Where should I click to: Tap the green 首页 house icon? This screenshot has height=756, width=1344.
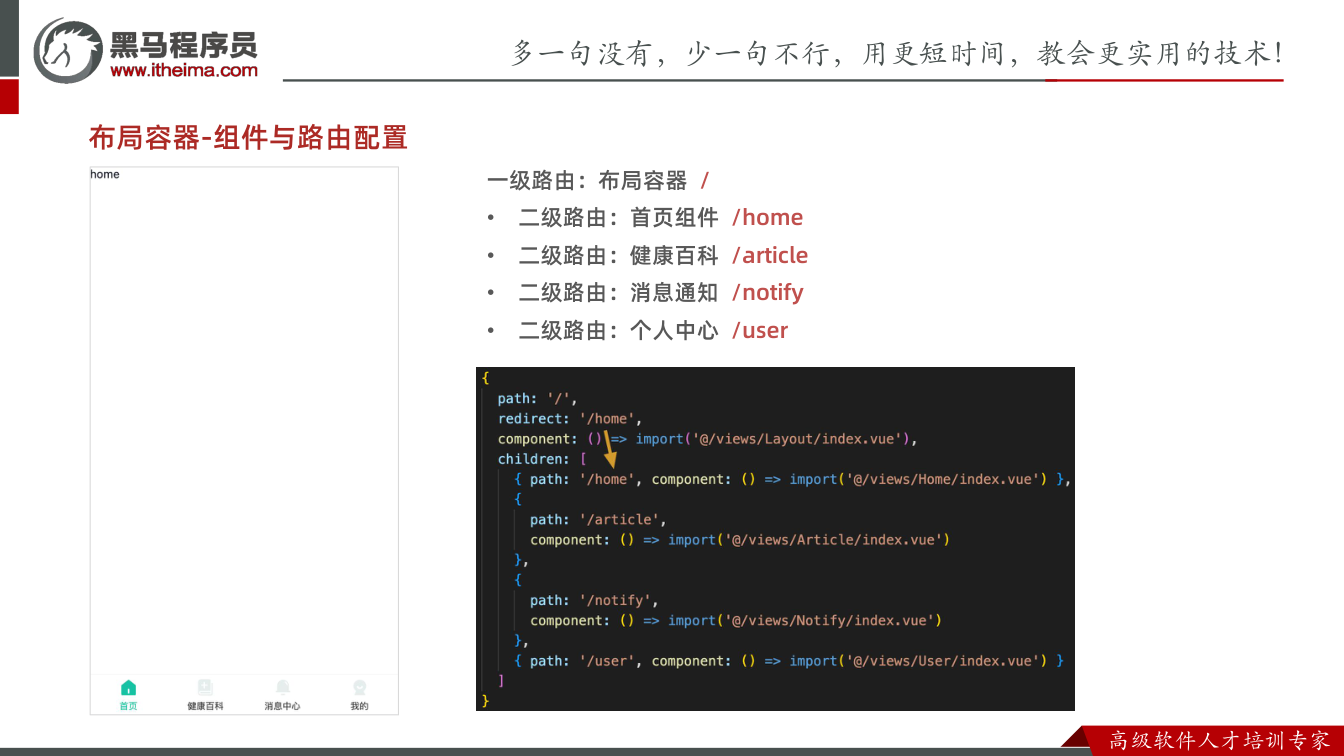[x=128, y=688]
